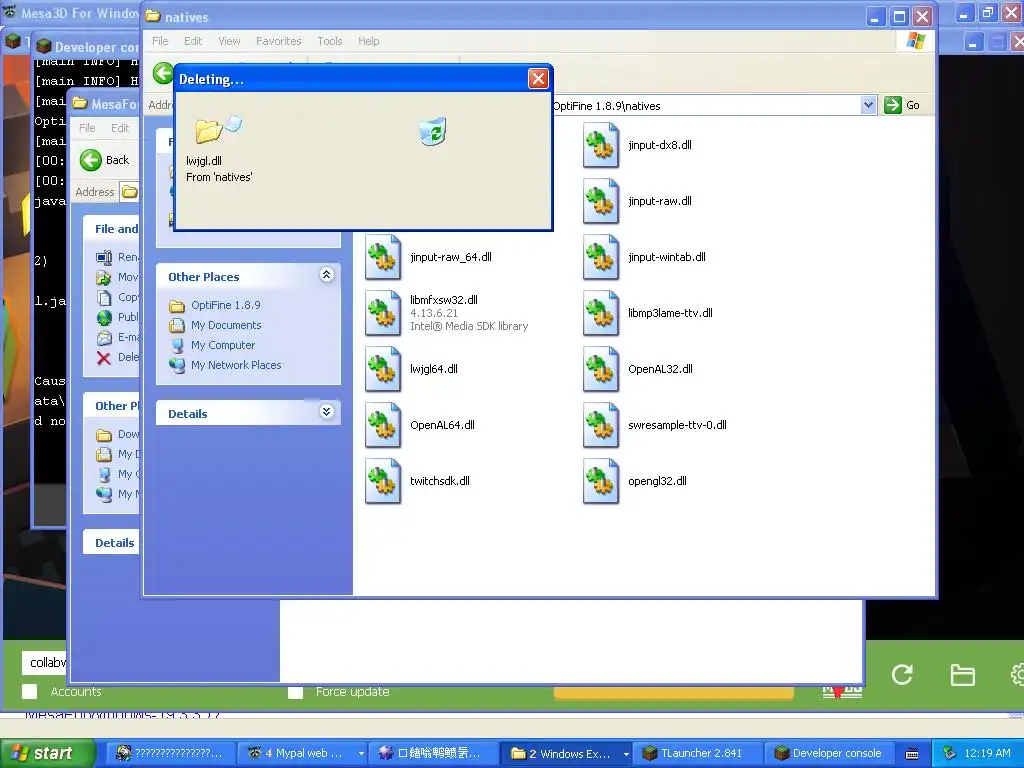Collapse the Other Places panel
This screenshot has width=1024, height=768.
click(x=327, y=275)
